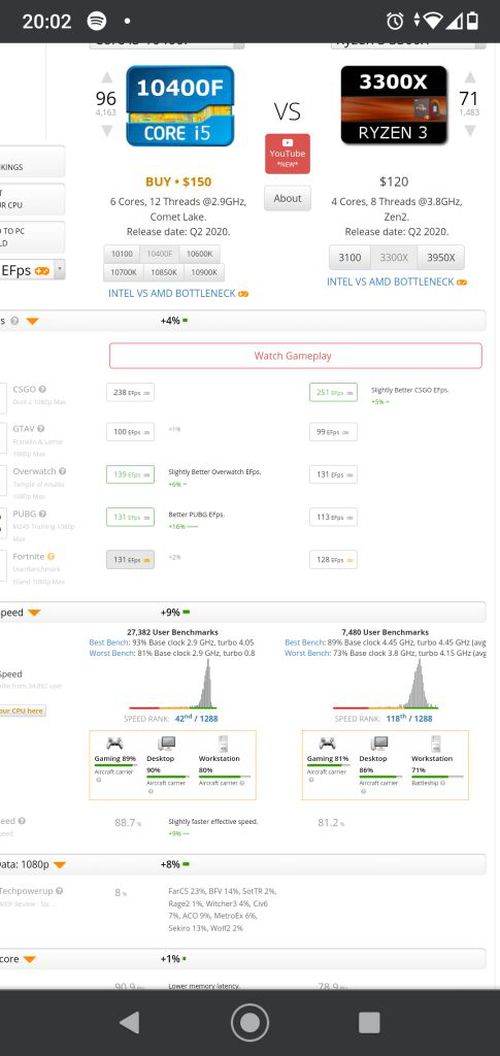Select the 10900K model variant

tap(204, 272)
